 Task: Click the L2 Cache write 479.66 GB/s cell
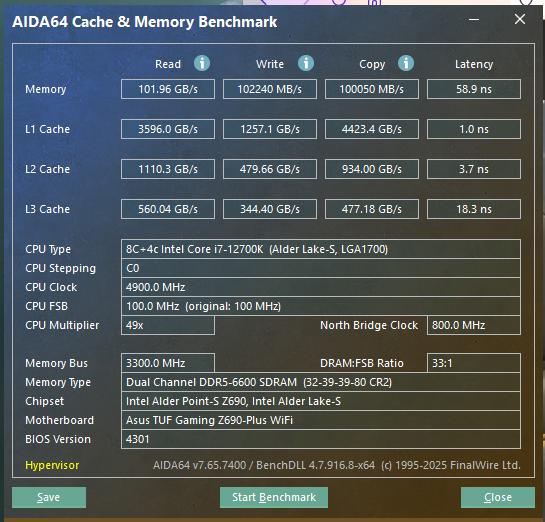[x=270, y=169]
